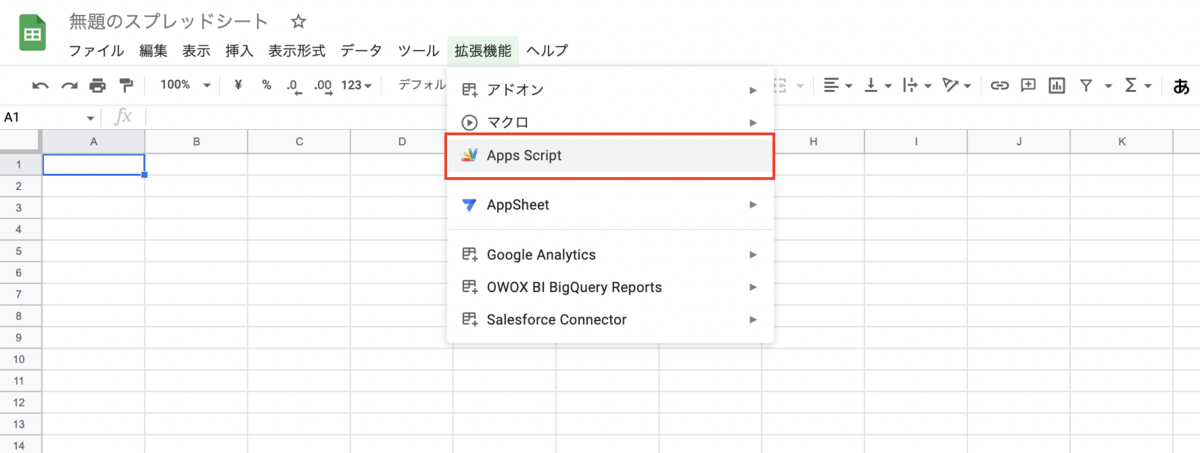The height and width of the screenshot is (453, 1200).
Task: Redo the last undone action
Action: click(69, 86)
